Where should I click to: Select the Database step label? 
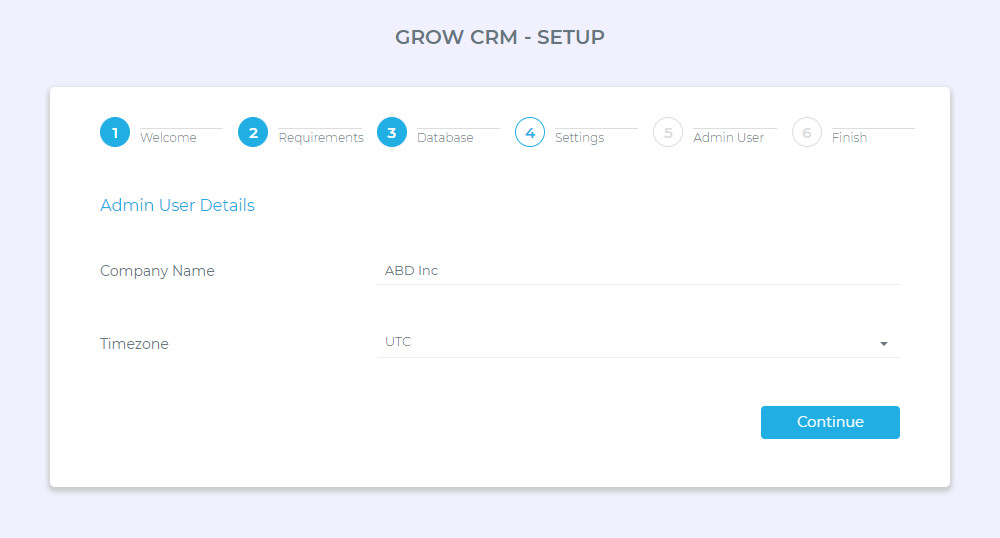click(445, 138)
